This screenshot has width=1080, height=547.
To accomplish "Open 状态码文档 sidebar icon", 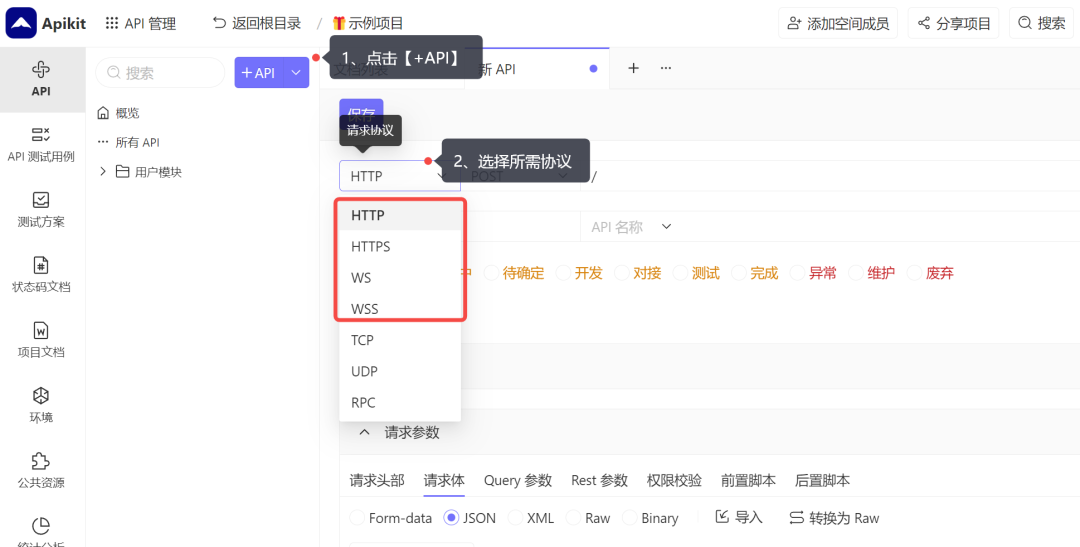I will 41,265.
